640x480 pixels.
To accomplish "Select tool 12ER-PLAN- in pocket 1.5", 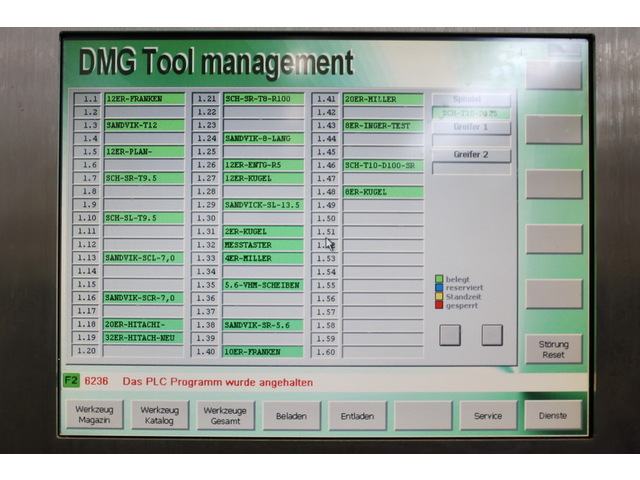I will [x=144, y=151].
